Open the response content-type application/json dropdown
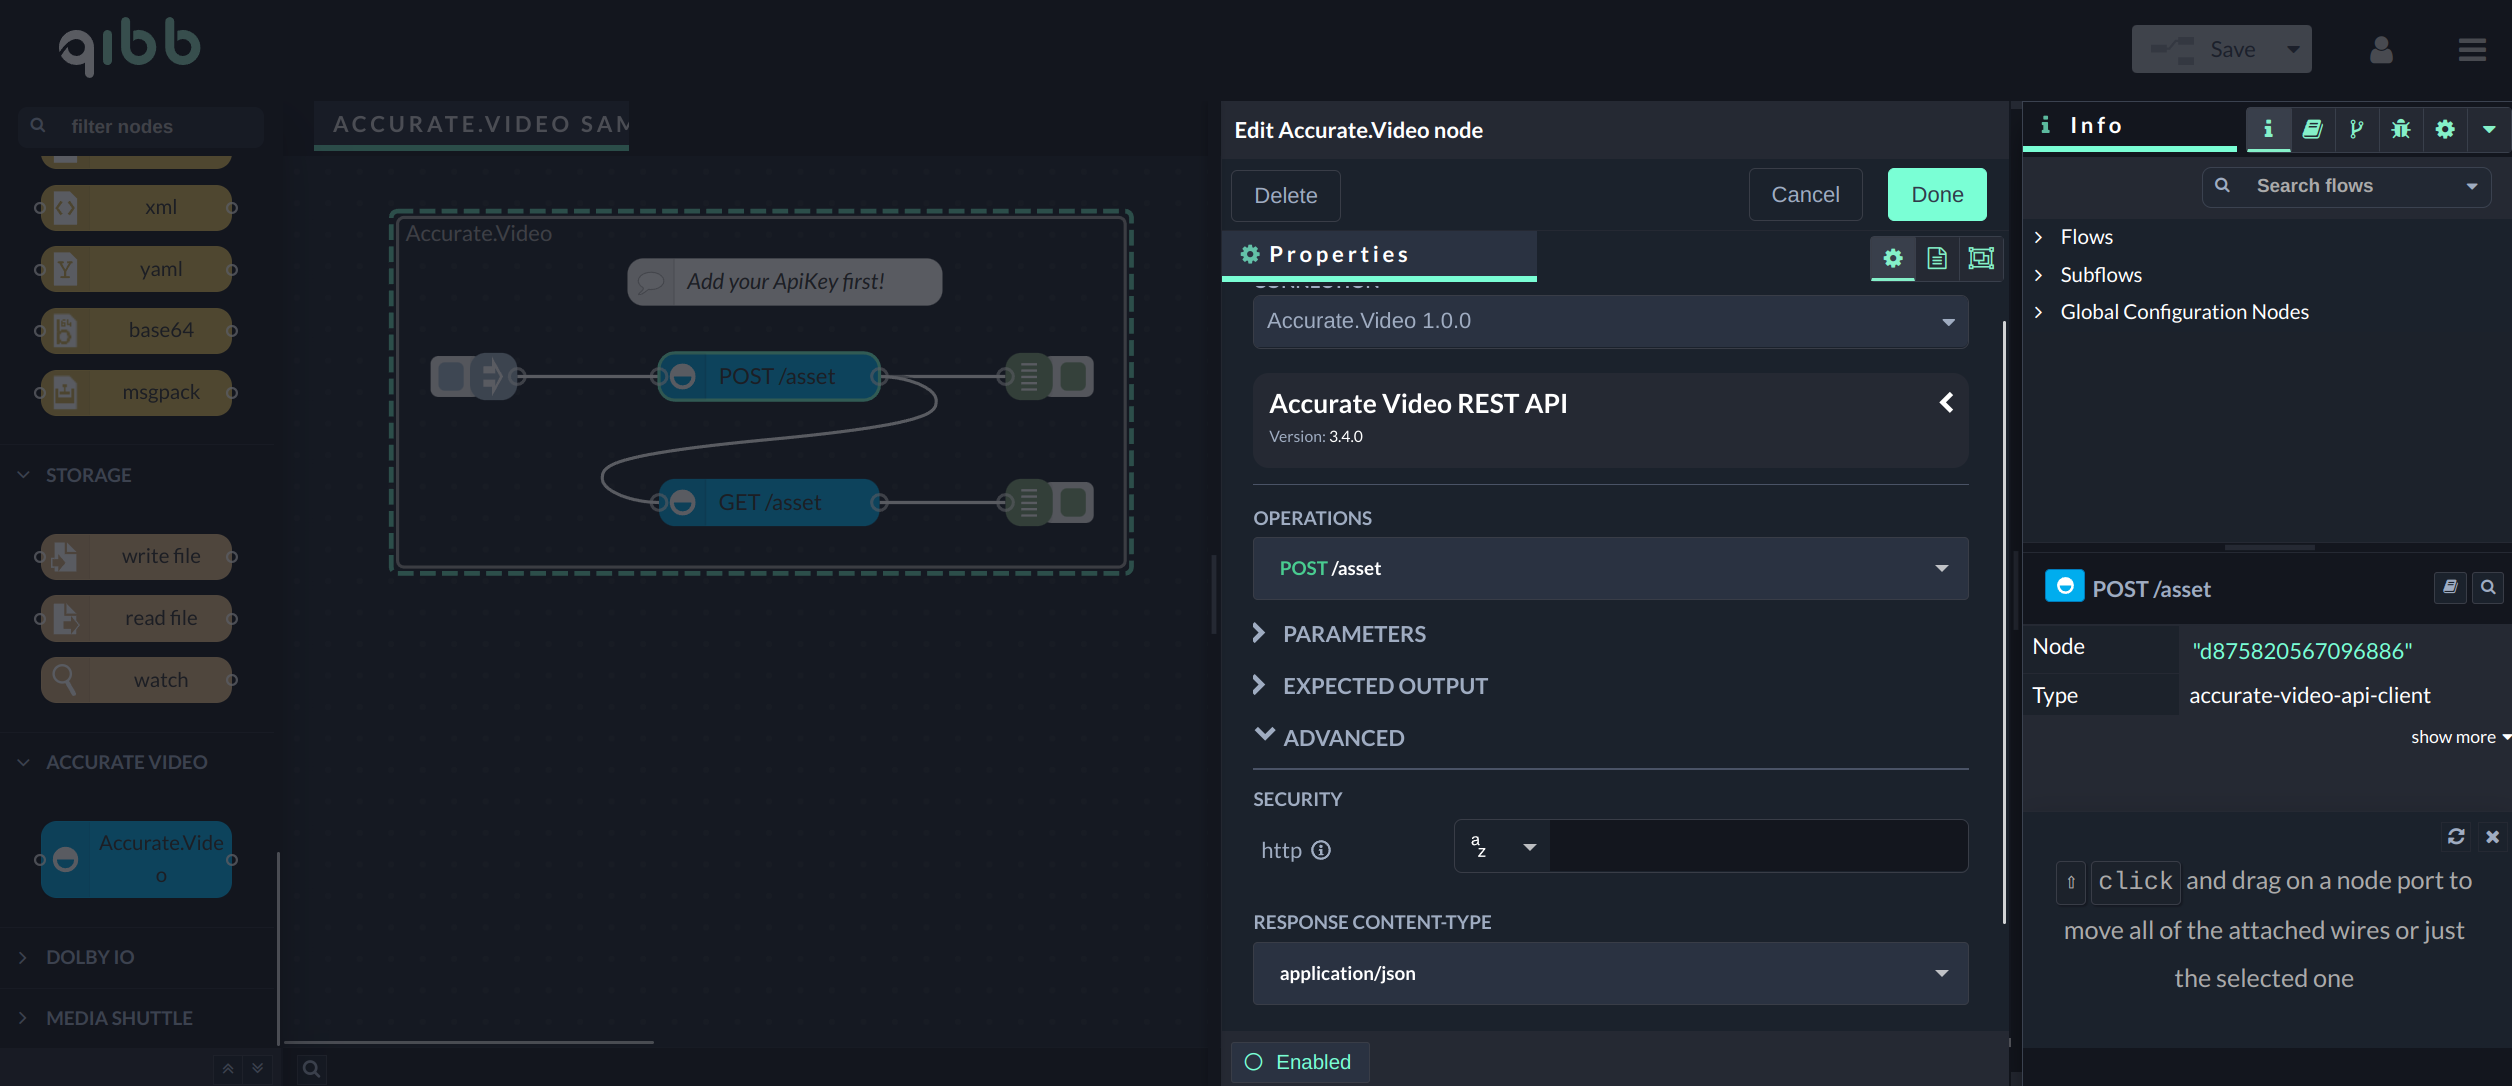This screenshot has height=1086, width=2512. click(x=1610, y=973)
